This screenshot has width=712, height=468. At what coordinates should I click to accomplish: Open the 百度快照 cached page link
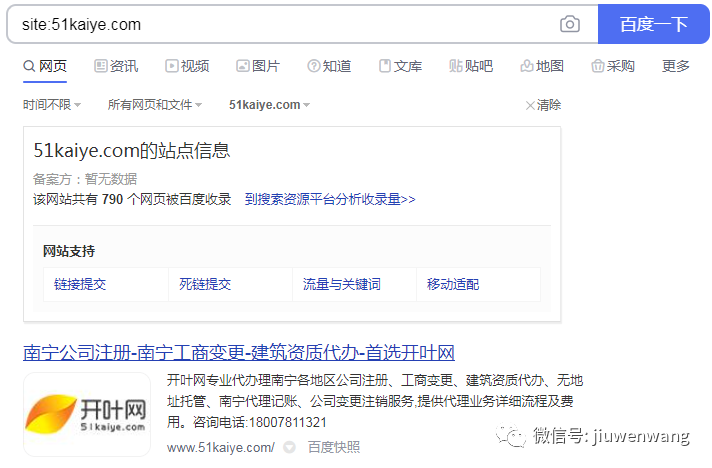tap(334, 448)
